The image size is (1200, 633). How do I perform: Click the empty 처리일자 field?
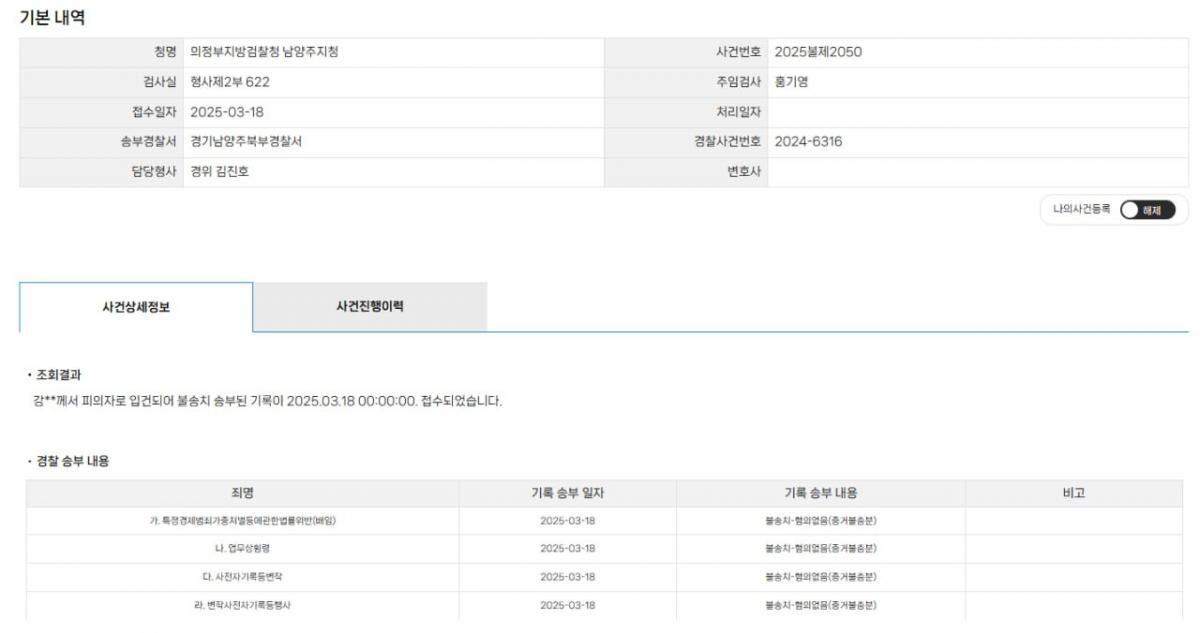(x=978, y=112)
